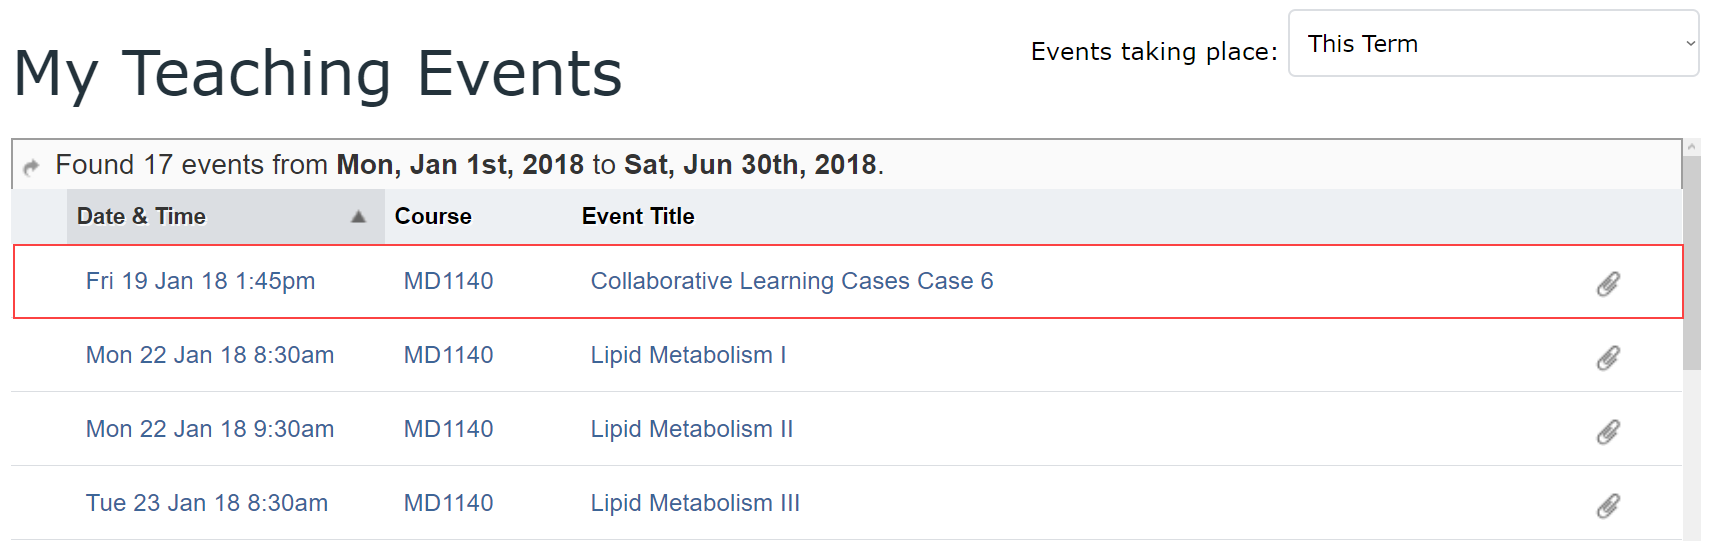Toggle sort arrow in Date & Time header
The image size is (1715, 541).
pos(358,217)
